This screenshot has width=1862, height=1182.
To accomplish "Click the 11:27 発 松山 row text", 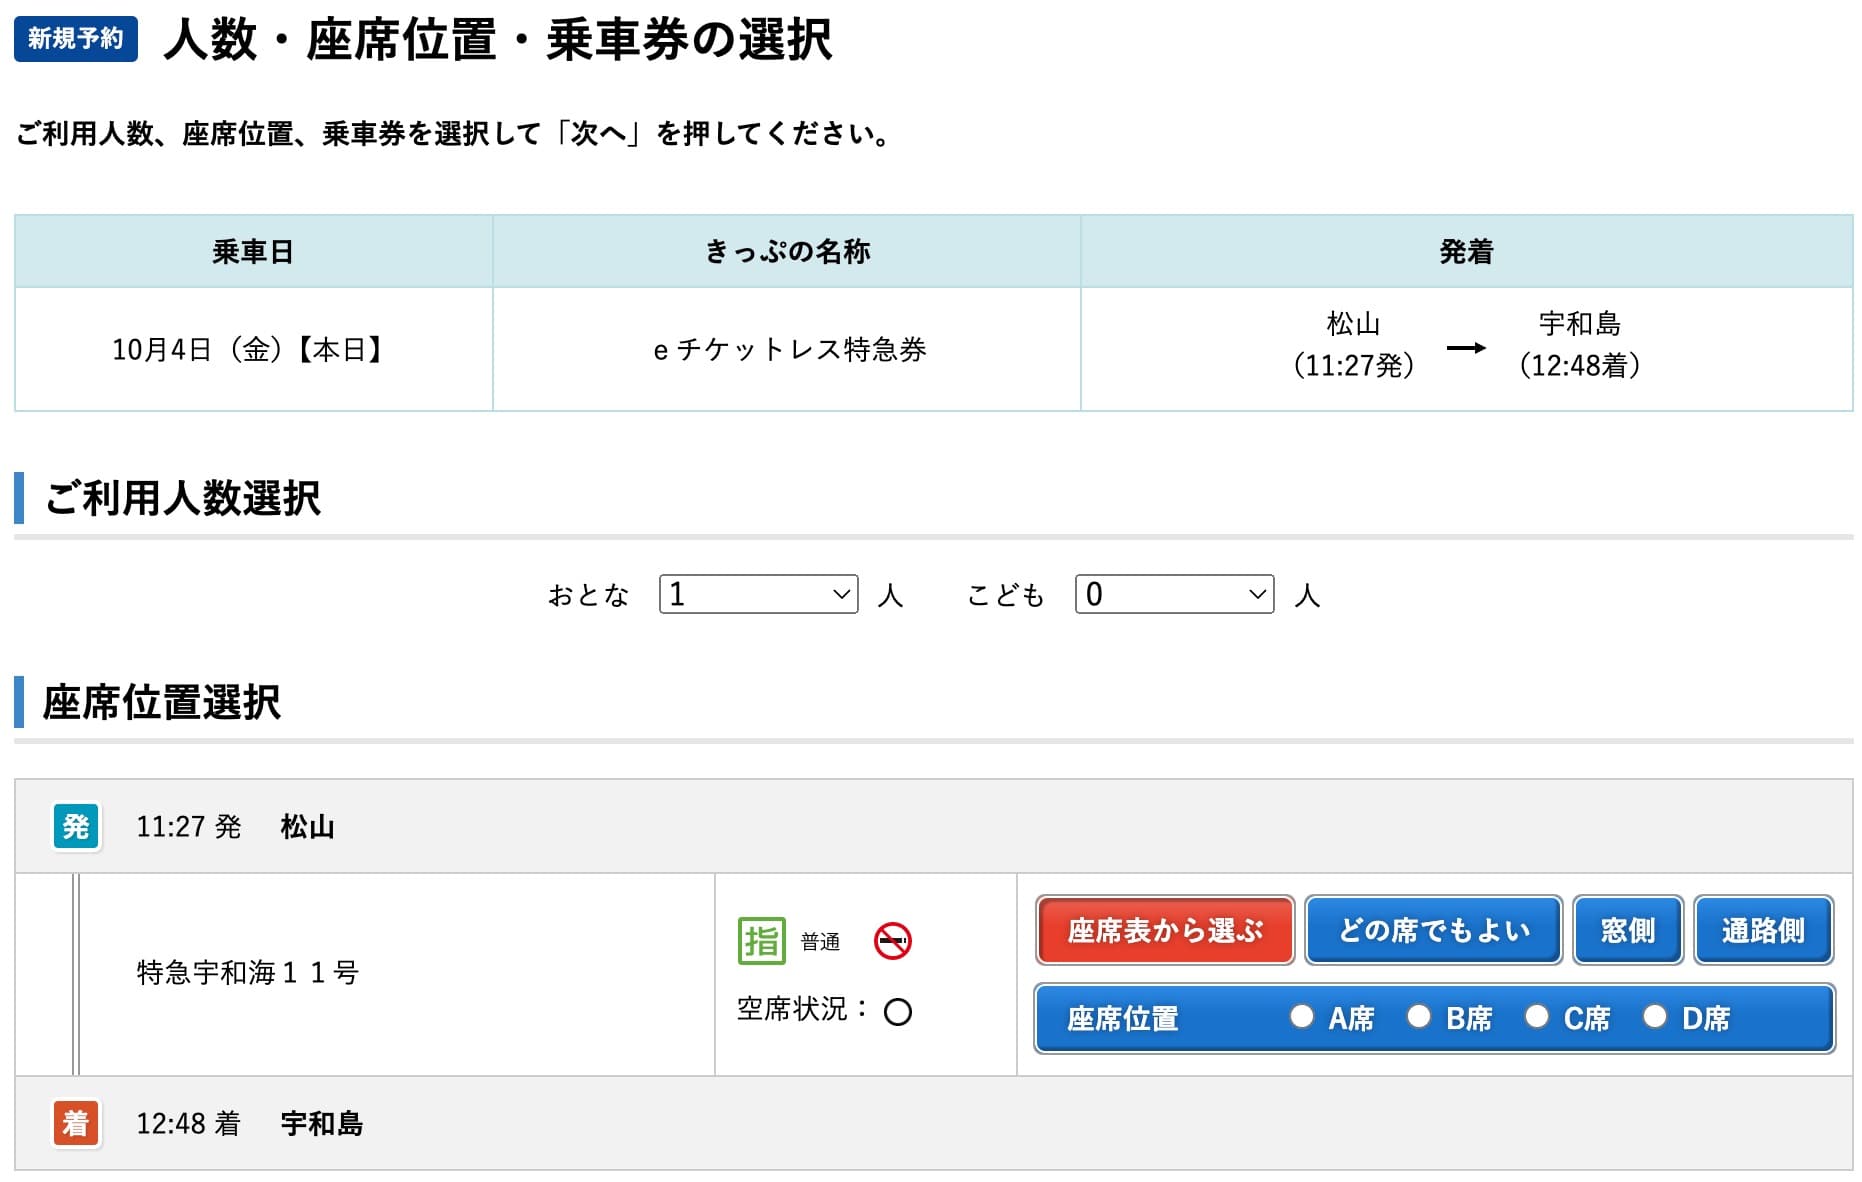I will point(235,826).
